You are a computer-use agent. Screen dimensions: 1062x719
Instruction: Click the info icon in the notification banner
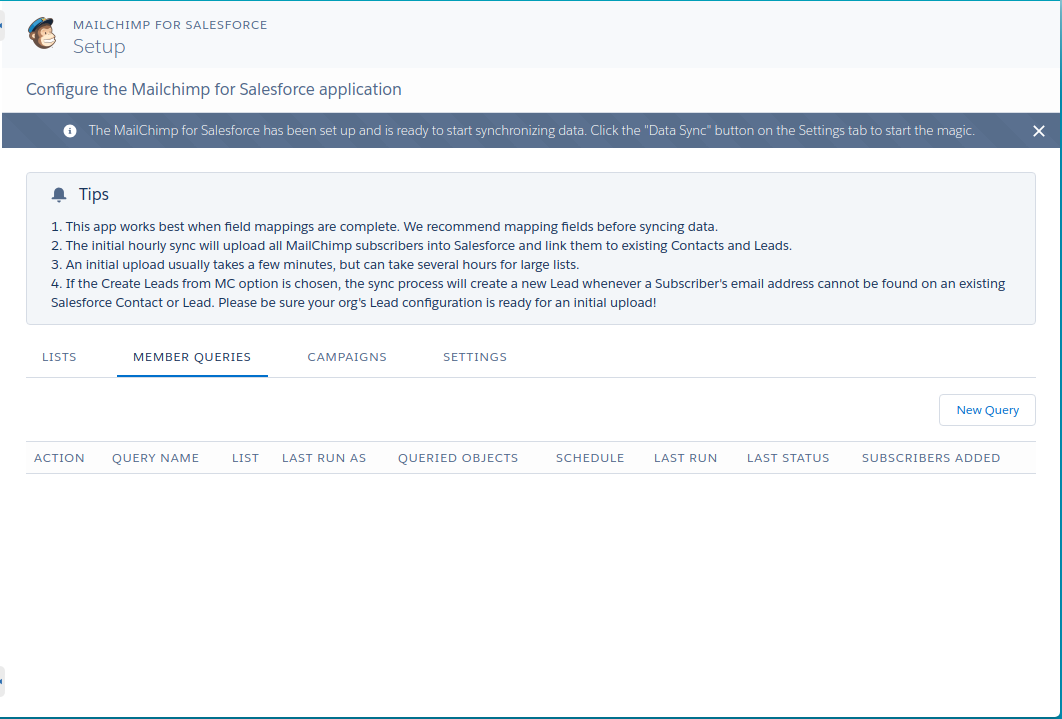[70, 131]
